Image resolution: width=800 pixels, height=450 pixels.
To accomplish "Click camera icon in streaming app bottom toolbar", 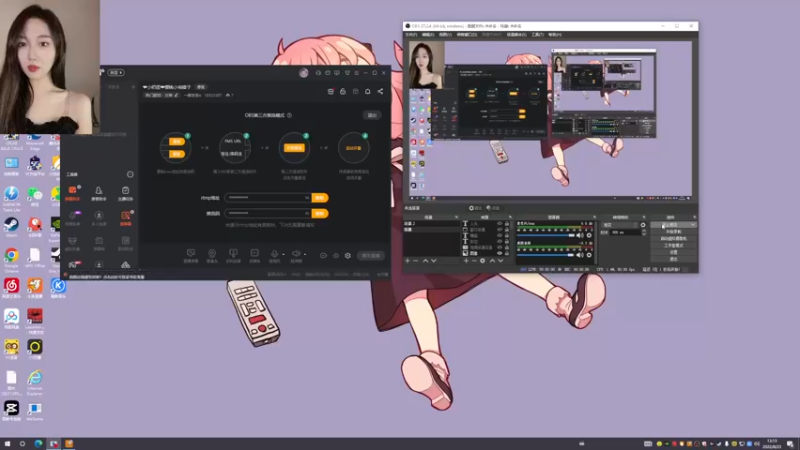I will click(x=212, y=254).
